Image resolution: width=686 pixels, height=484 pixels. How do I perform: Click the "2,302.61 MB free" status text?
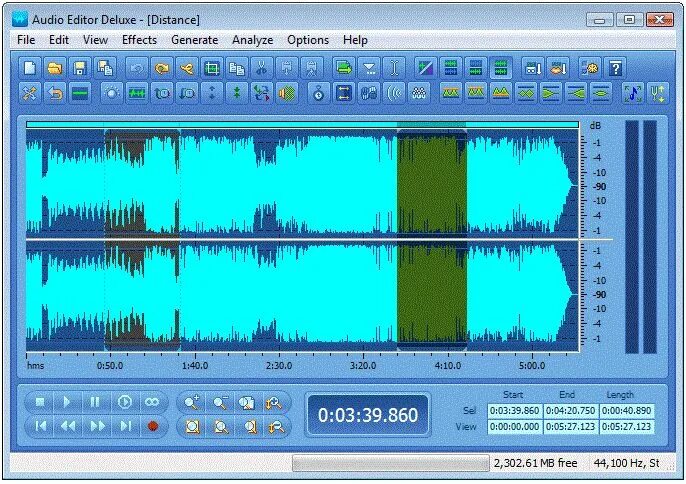point(536,463)
